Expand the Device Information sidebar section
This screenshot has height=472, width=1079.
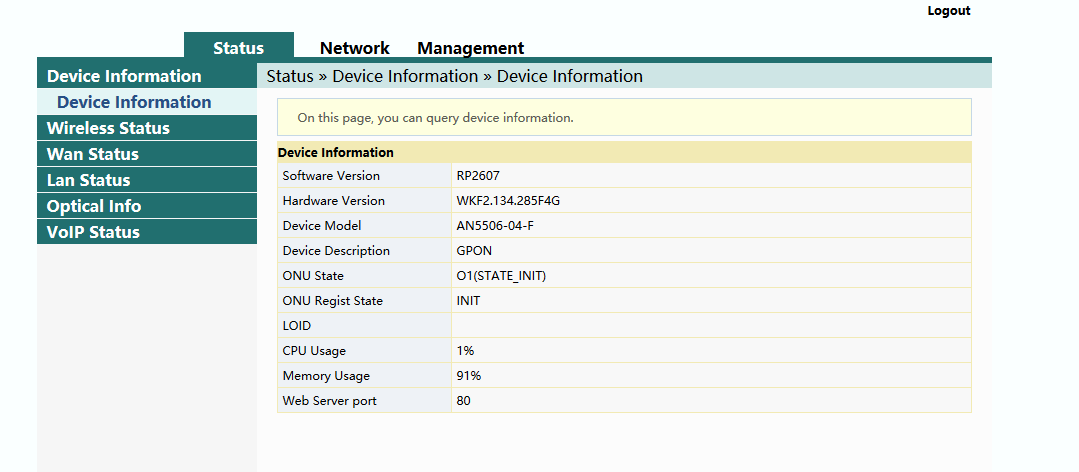pos(147,76)
